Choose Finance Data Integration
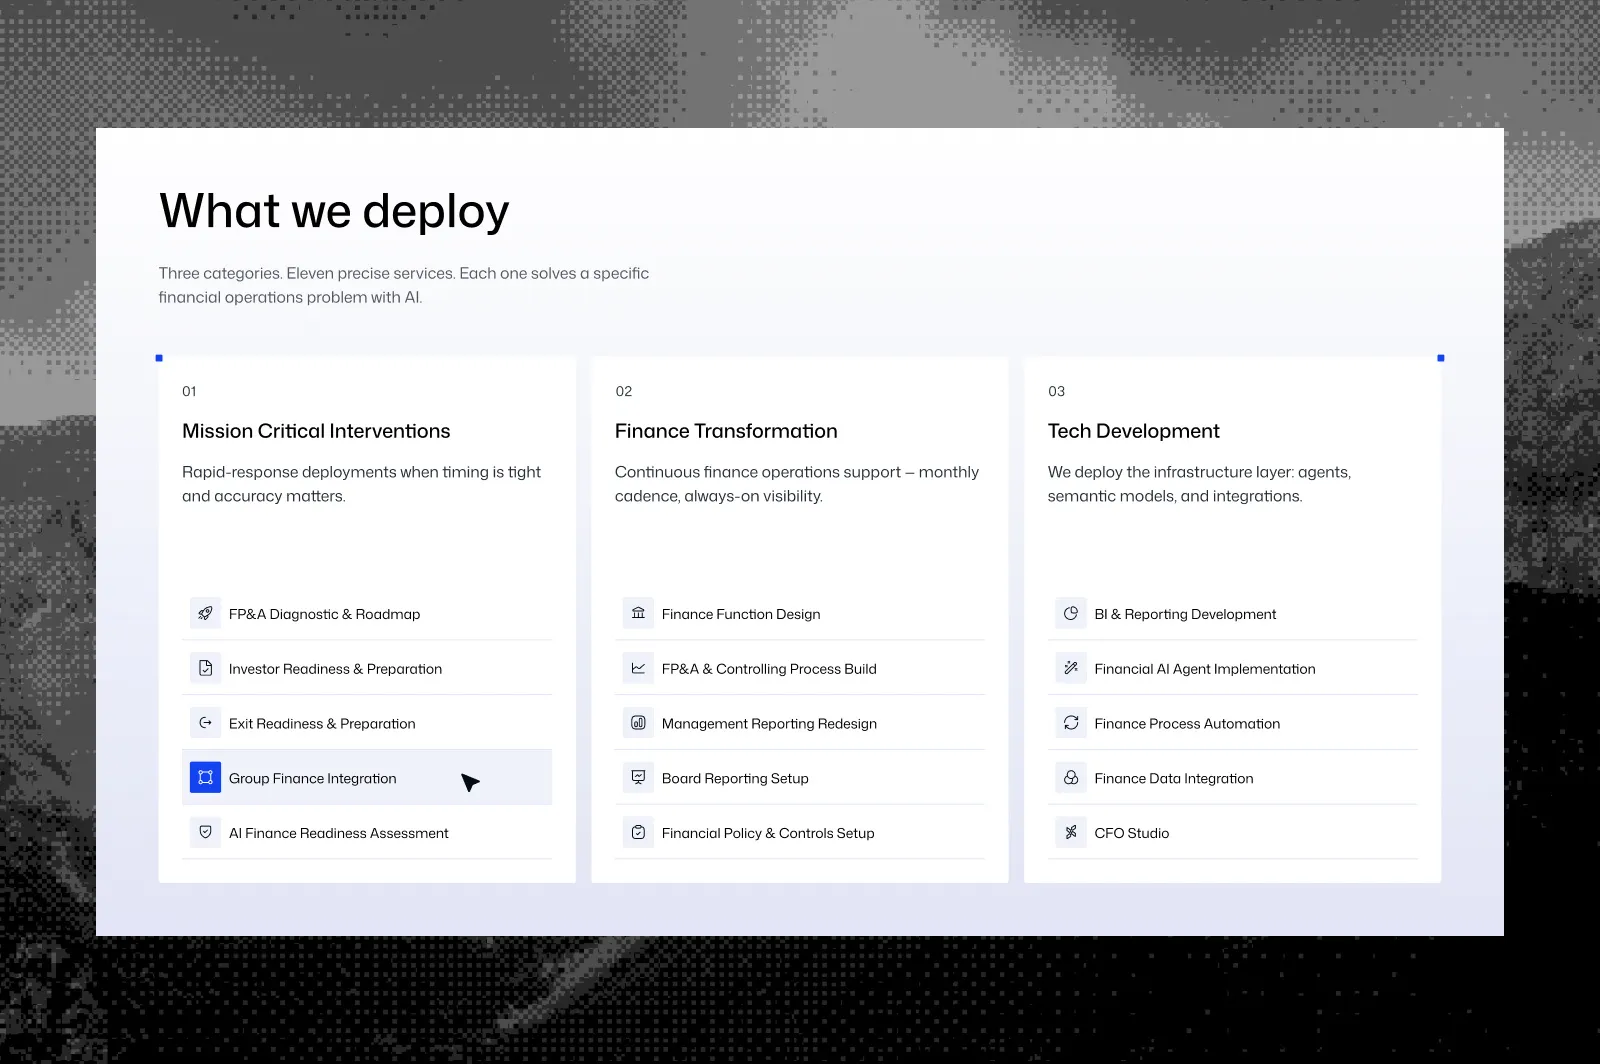This screenshot has width=1600, height=1064. point(1233,777)
